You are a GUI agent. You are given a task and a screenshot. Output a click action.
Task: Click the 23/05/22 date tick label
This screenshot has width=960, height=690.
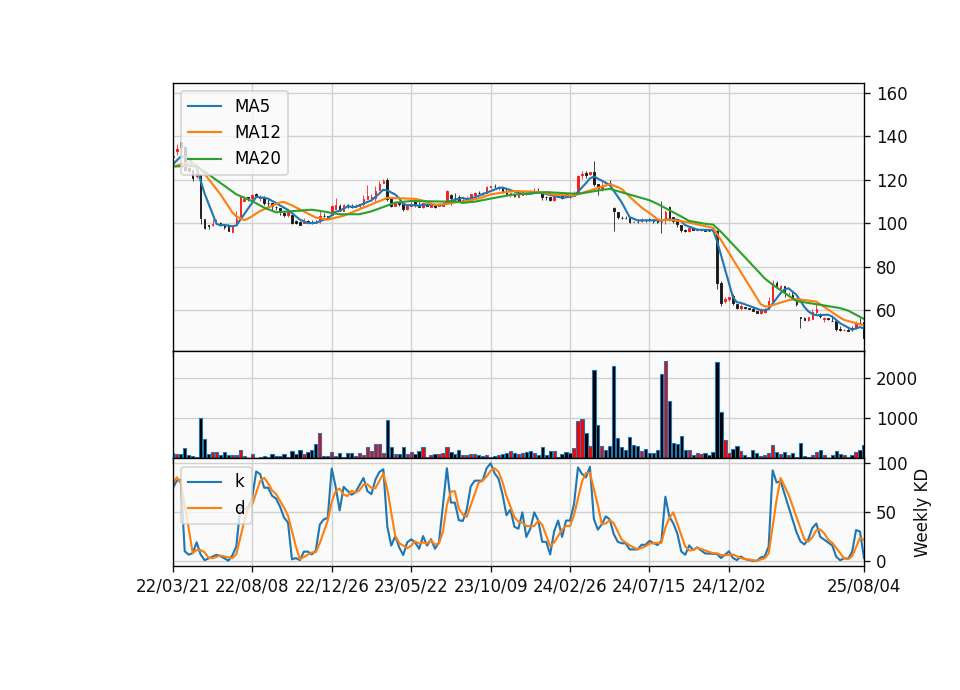411,586
